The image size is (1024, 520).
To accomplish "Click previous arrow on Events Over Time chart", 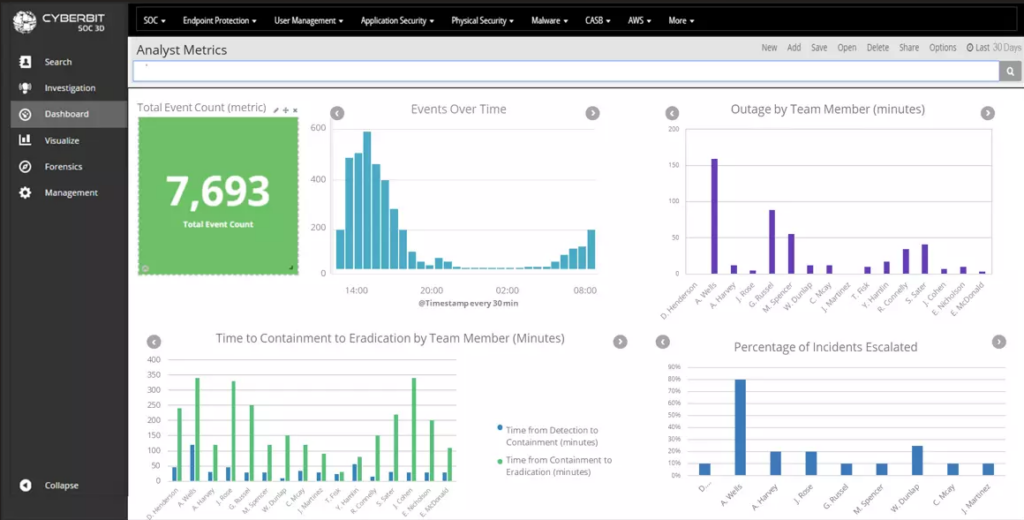I will pos(336,113).
